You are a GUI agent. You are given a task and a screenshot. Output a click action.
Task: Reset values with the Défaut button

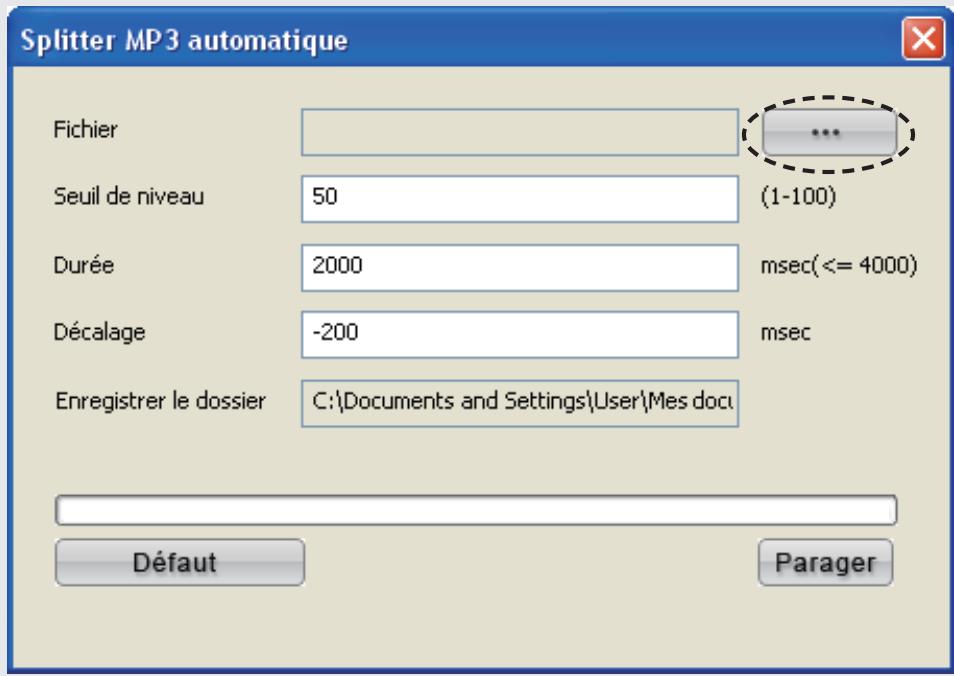(180, 562)
